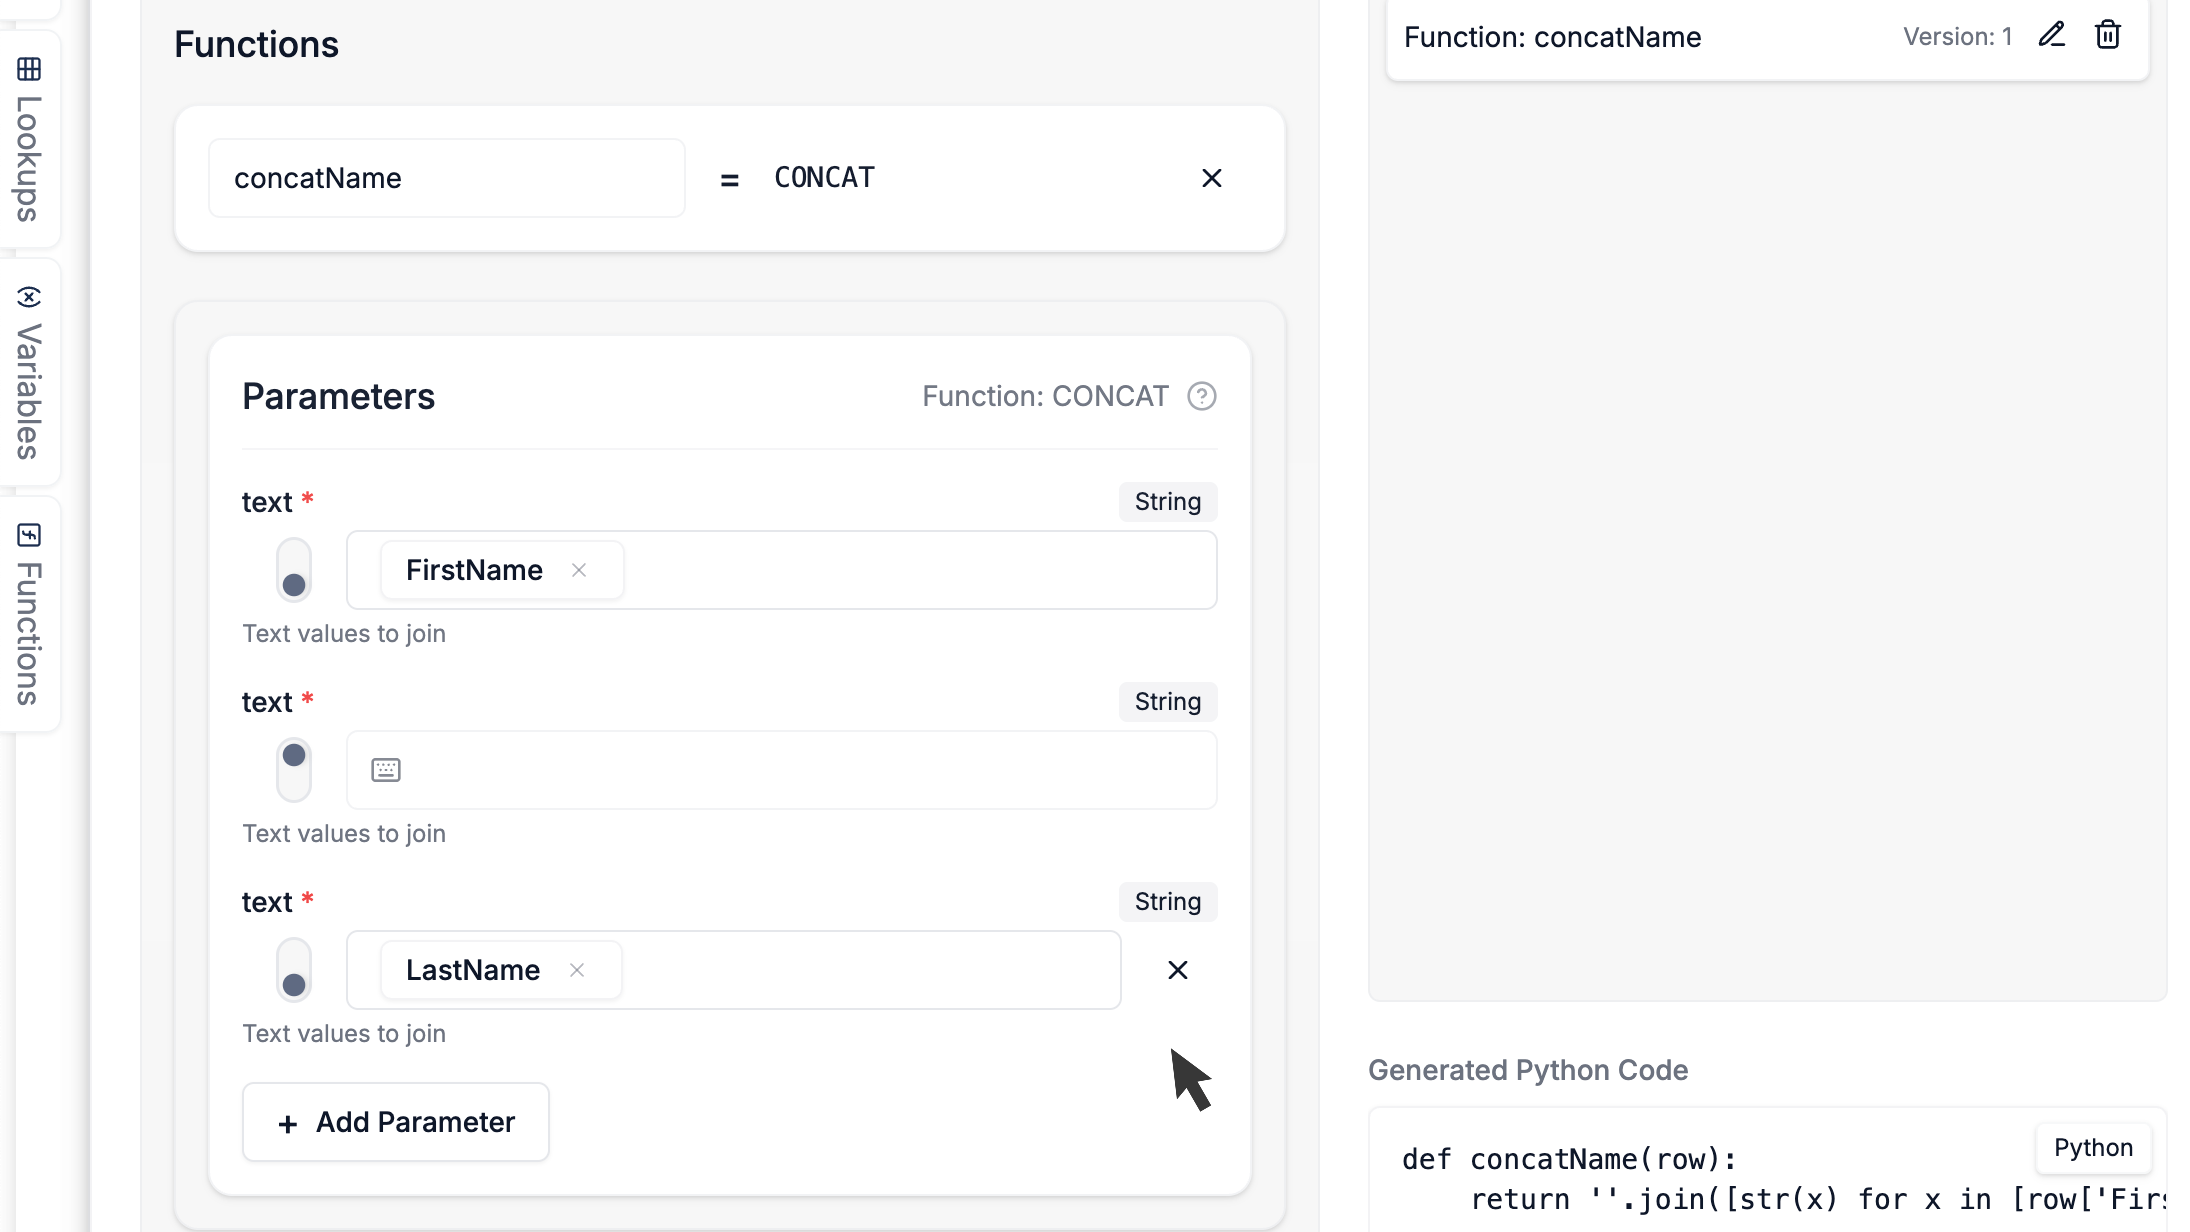Edit the concatName function name field

point(446,178)
